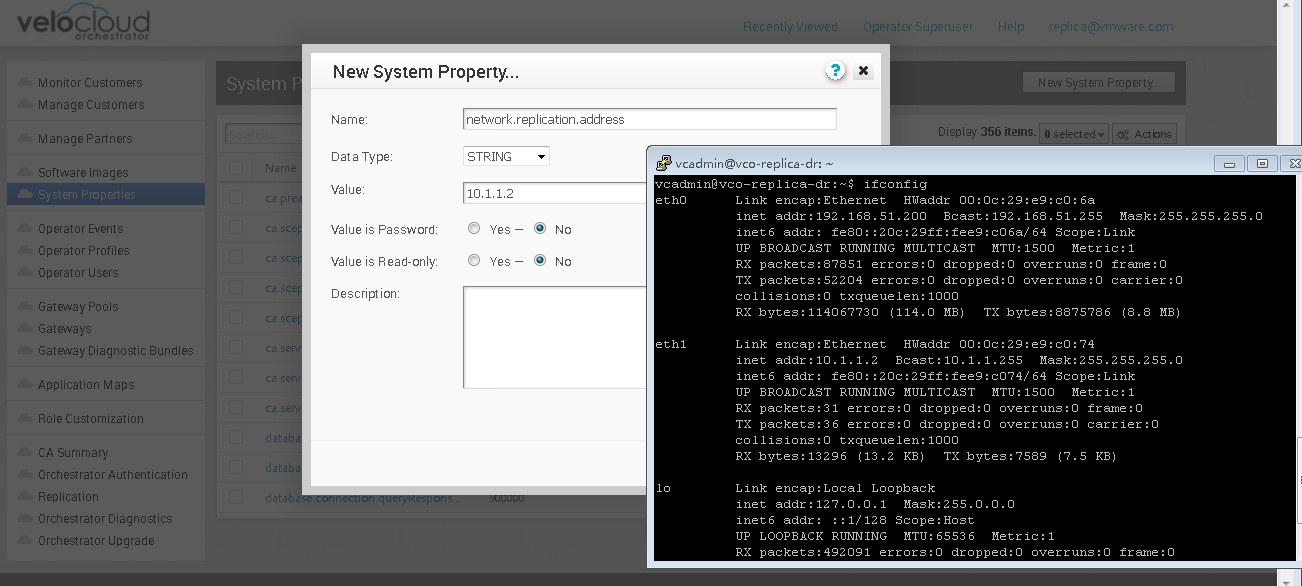Expand the 0 selected dropdown
Image resolution: width=1302 pixels, height=586 pixels.
[x=1075, y=134]
